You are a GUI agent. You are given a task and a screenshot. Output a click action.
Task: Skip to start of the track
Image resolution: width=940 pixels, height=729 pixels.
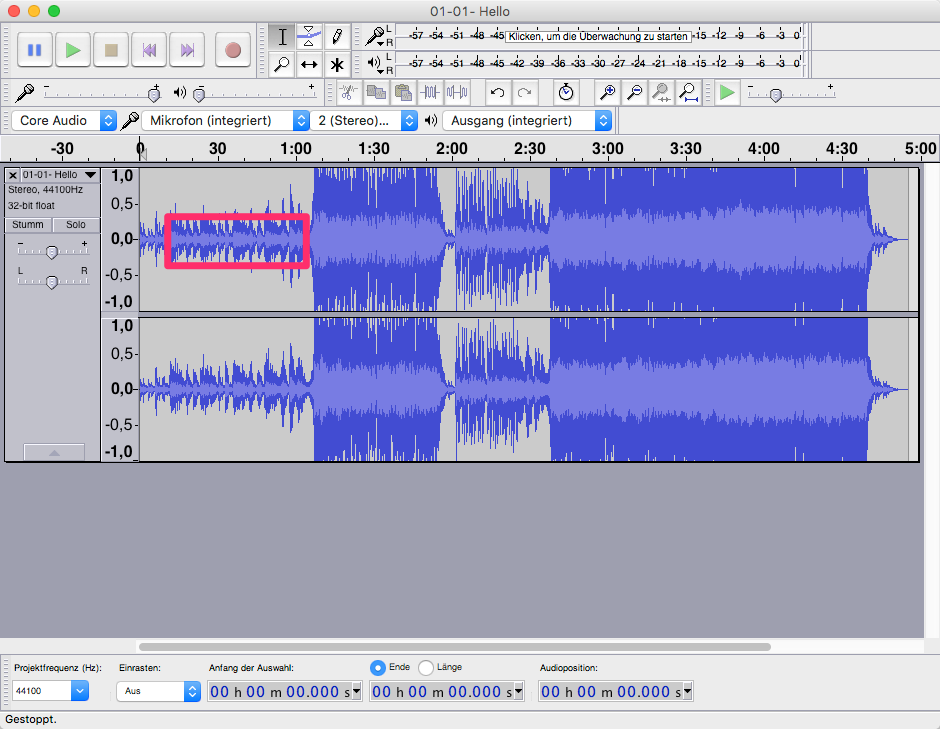(150, 50)
